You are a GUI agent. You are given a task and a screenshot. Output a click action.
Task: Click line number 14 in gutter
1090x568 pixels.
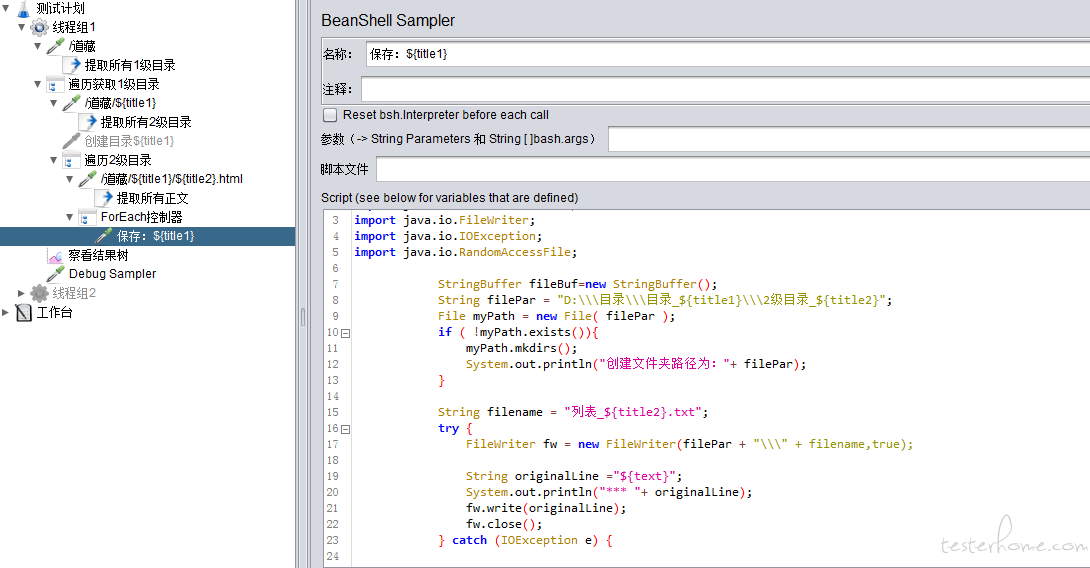point(333,396)
